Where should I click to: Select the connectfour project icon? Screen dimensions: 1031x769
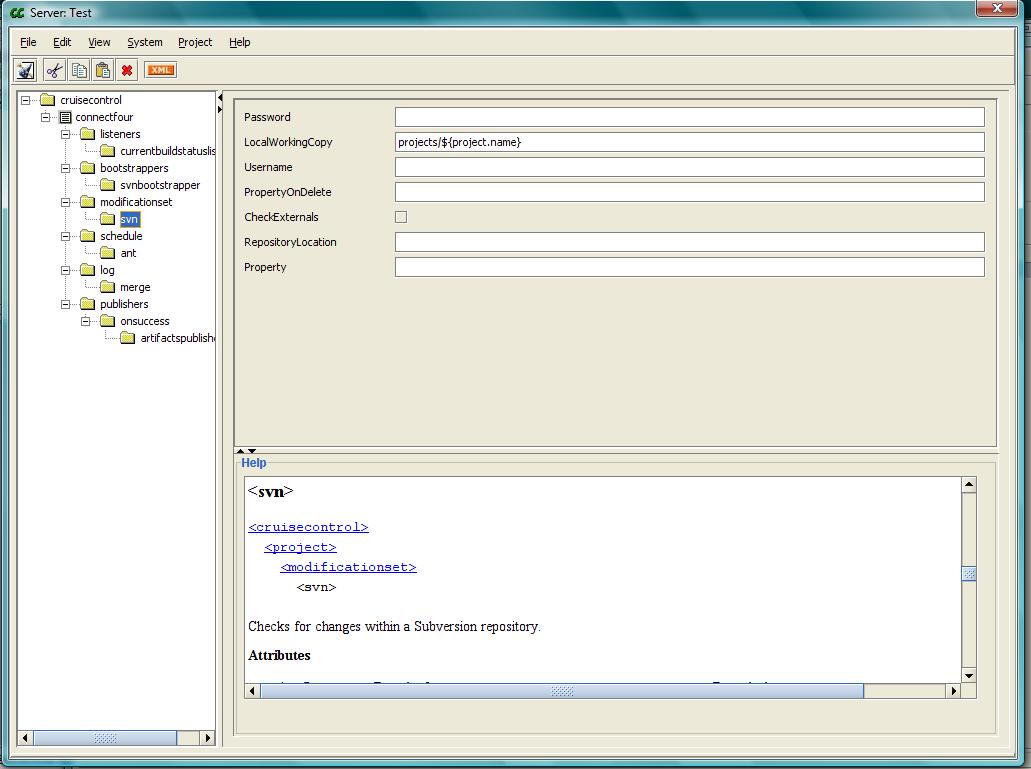click(x=66, y=117)
